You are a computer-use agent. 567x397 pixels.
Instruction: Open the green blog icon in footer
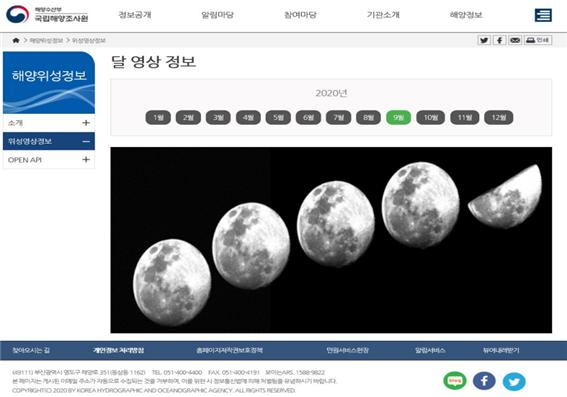coord(455,381)
